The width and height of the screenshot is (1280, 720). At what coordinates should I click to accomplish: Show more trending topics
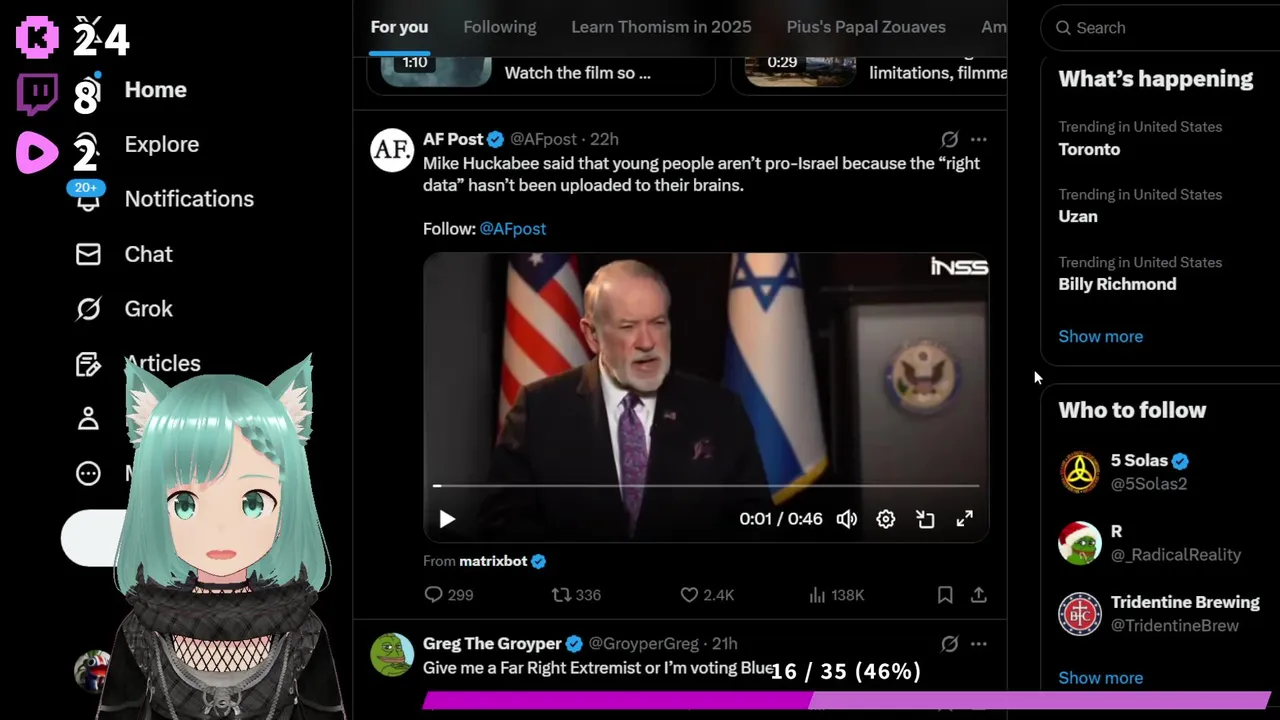click(1100, 336)
